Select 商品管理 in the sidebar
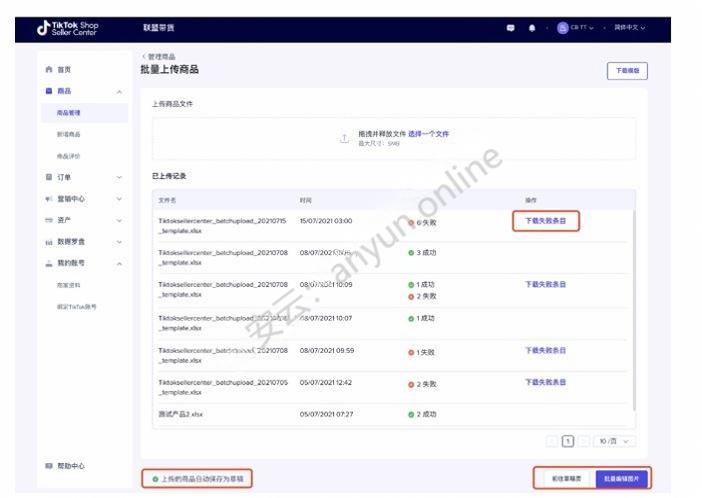Viewport: 702px width, 498px height. [x=84, y=113]
